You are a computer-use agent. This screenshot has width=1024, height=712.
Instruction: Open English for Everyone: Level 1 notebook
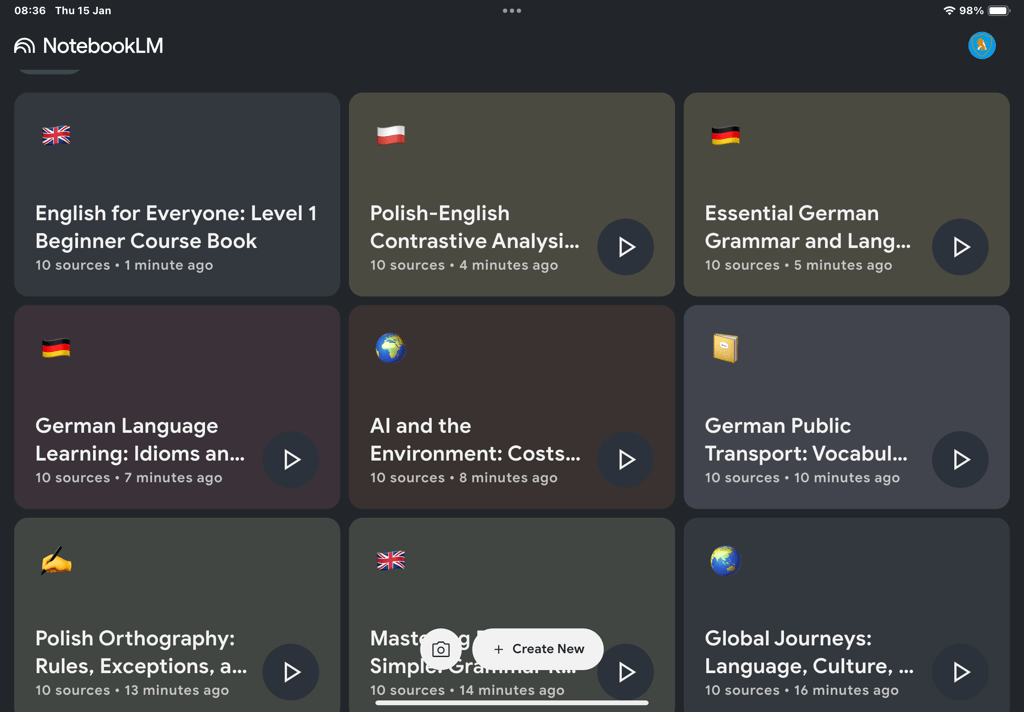(x=176, y=227)
